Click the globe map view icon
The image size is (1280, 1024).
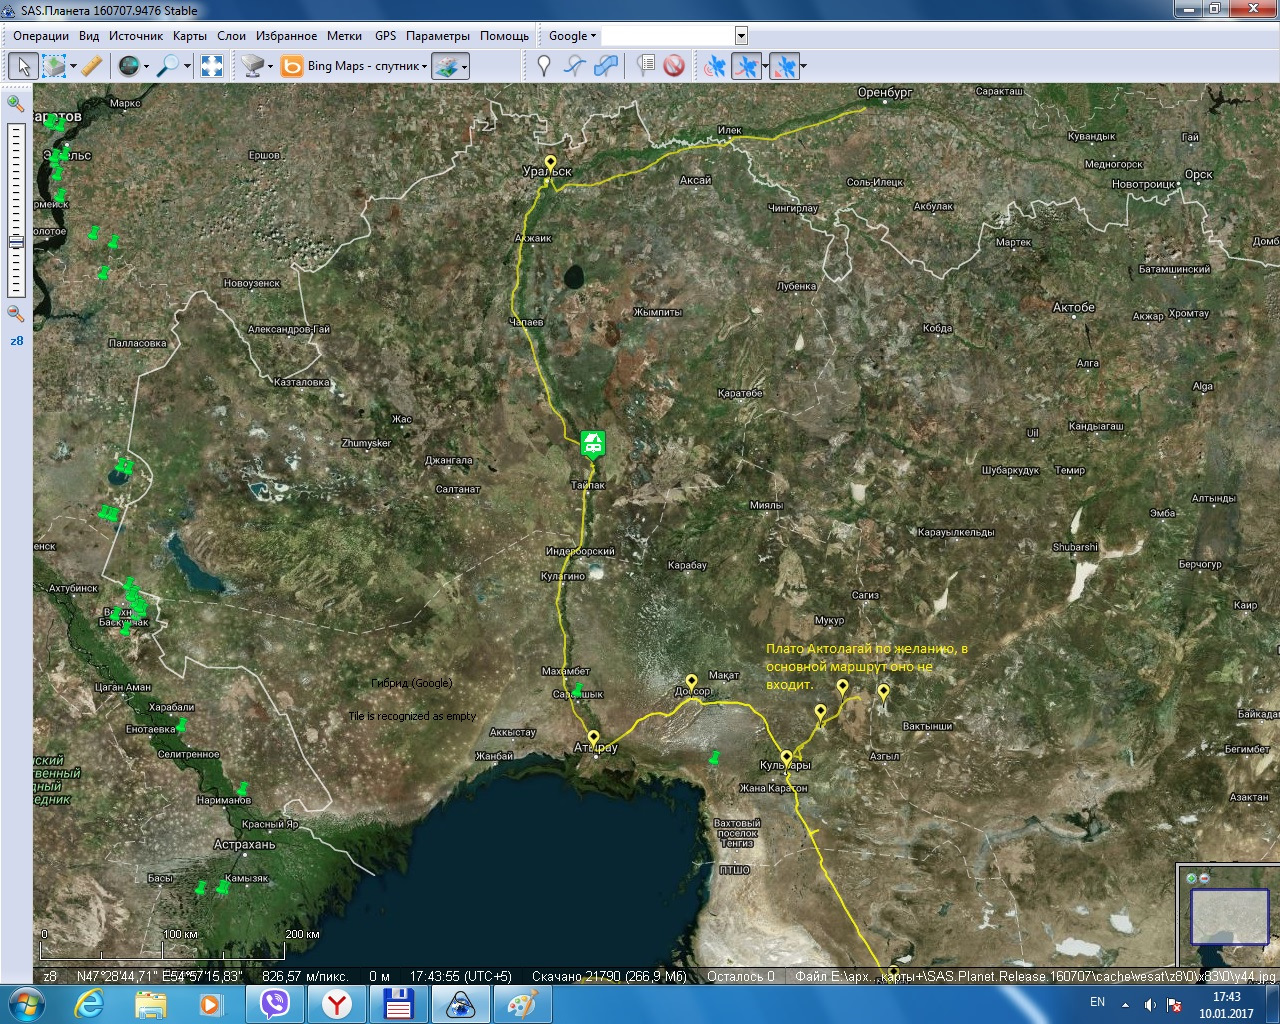tap(129, 66)
